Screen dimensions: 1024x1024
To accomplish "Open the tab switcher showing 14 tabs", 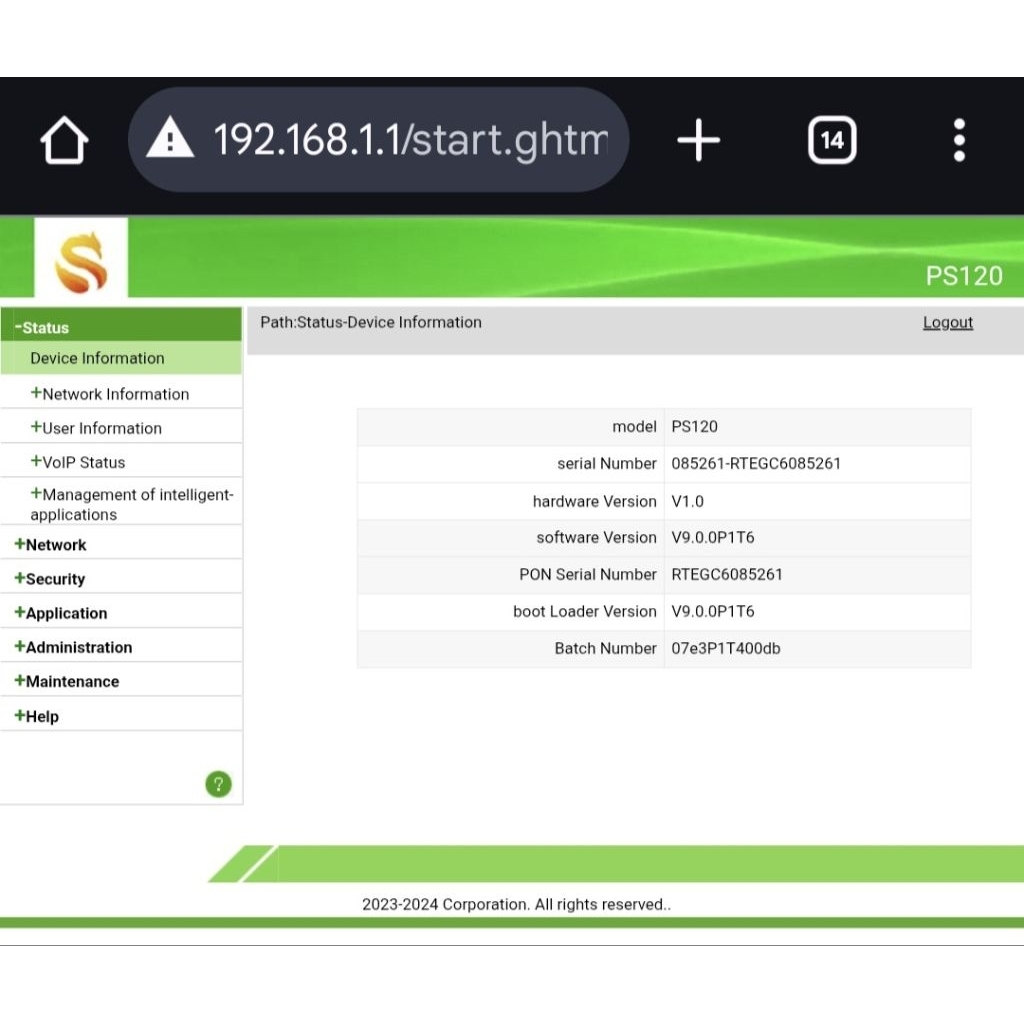I will pyautogui.click(x=831, y=140).
